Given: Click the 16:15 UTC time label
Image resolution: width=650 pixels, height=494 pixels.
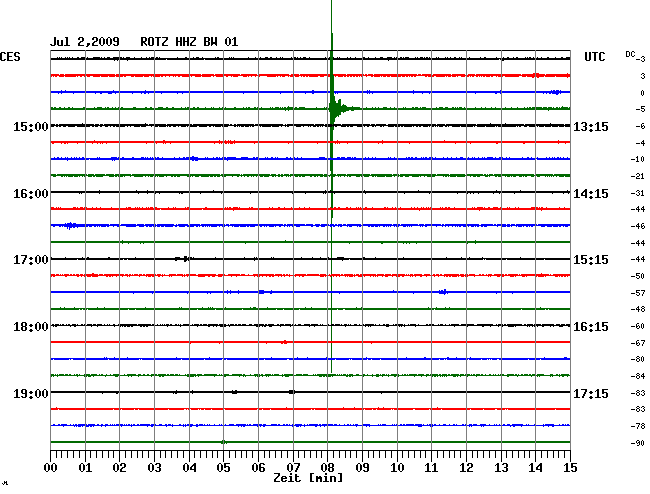Looking at the screenshot, I should [591, 327].
